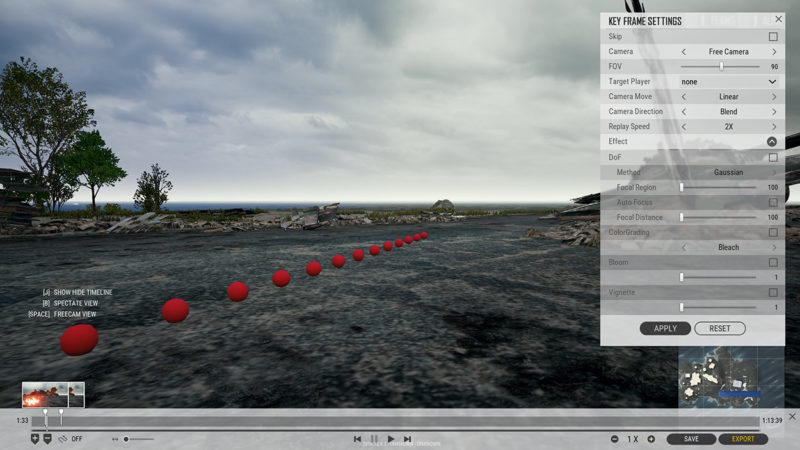
Task: Play the replay
Action: click(x=391, y=439)
